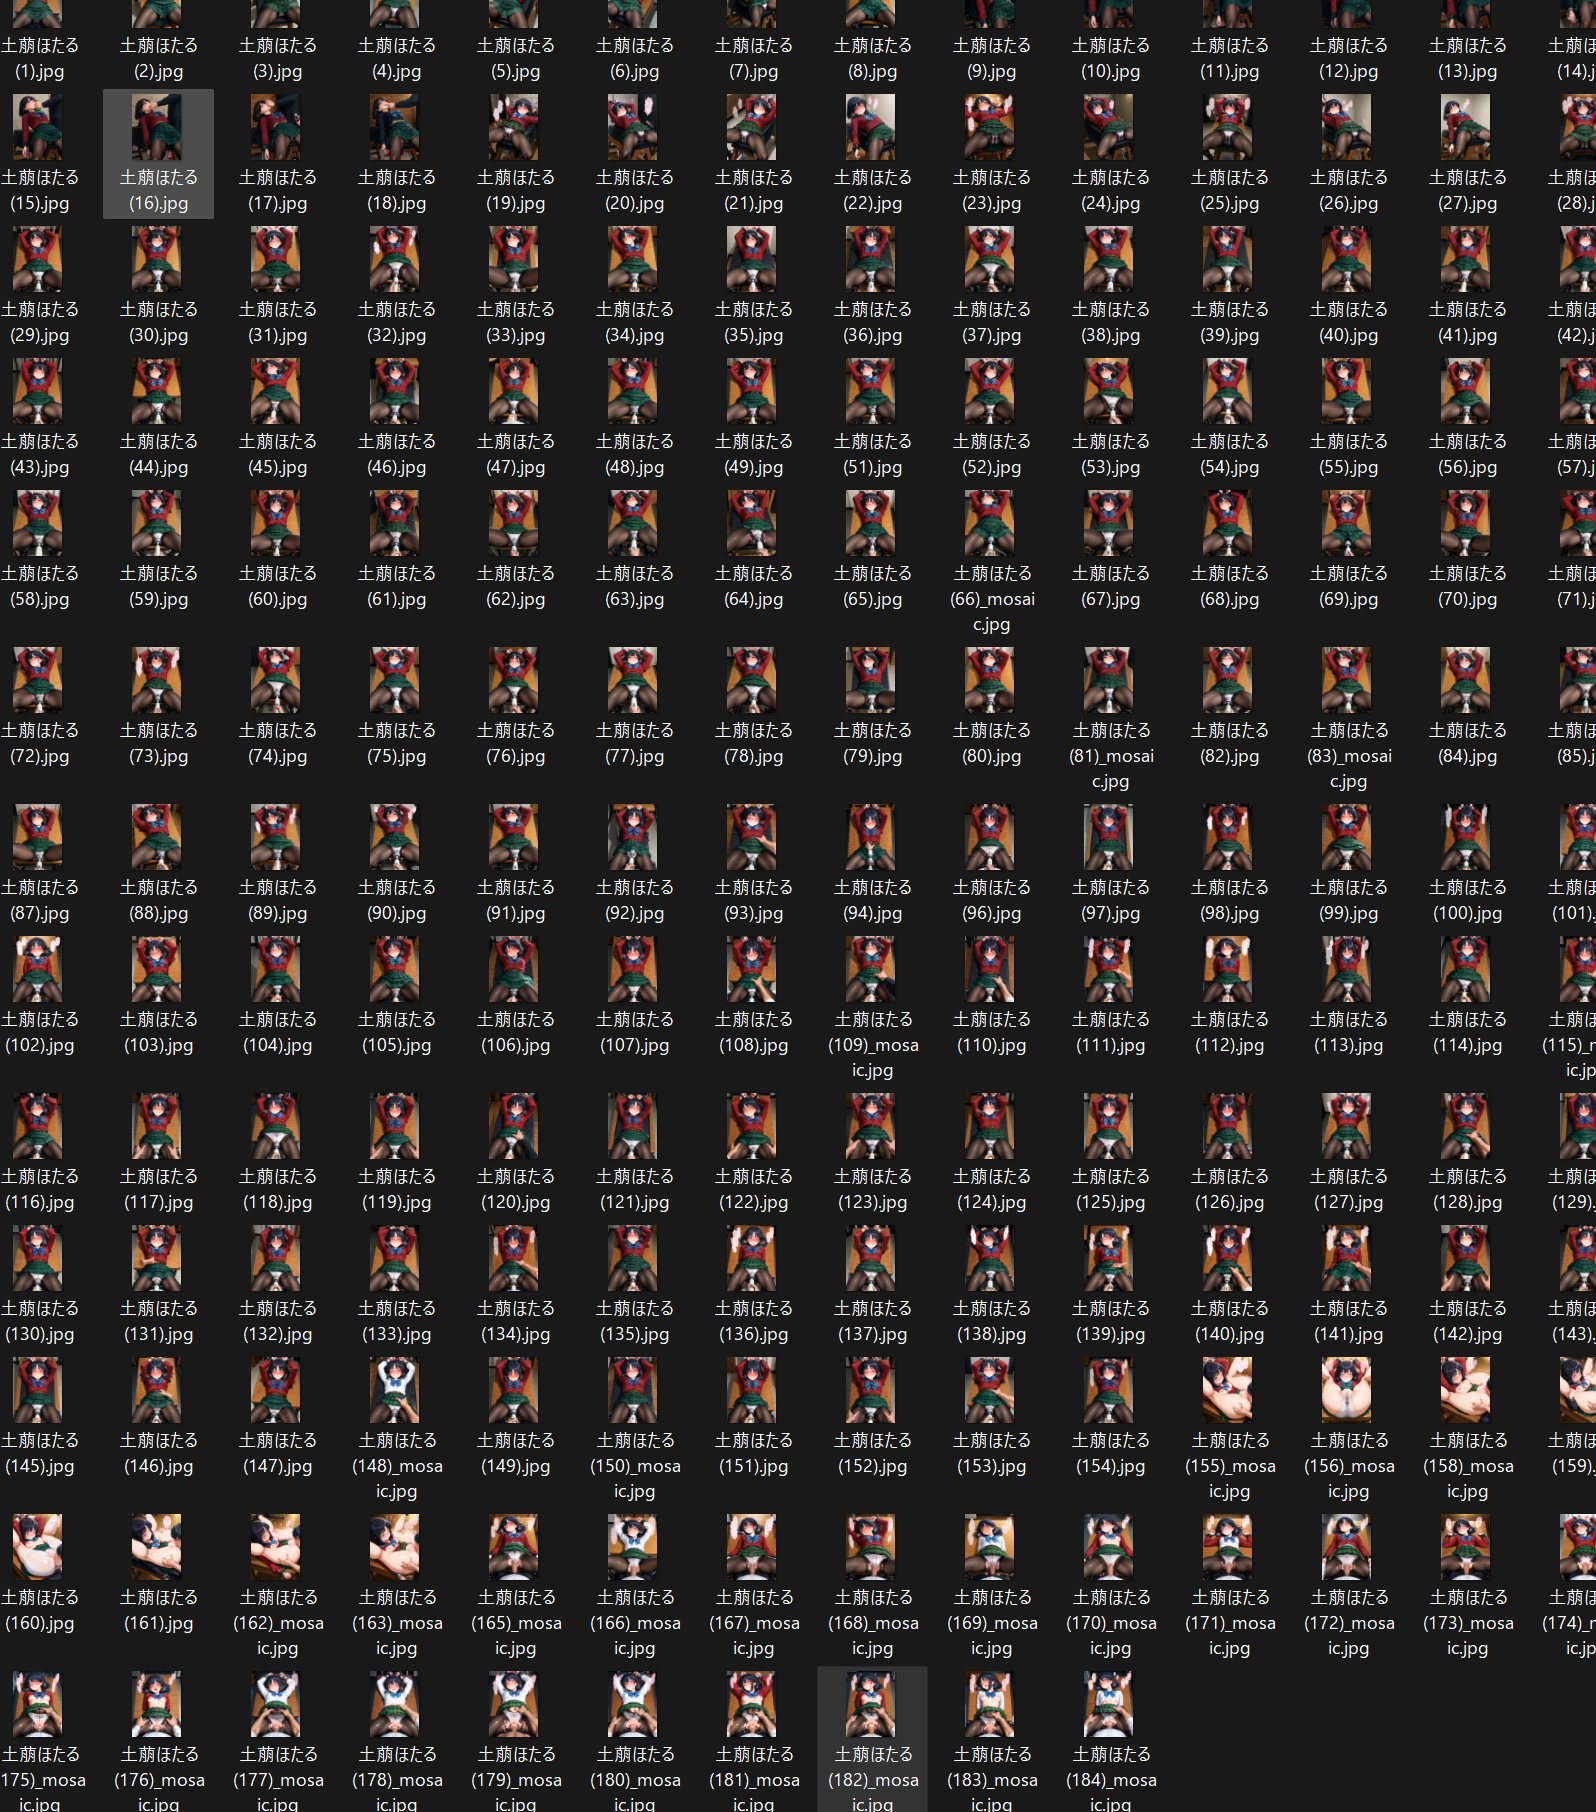
Task: Select thumbnail of 土萠ほたる (29).jpg
Action: click(38, 259)
